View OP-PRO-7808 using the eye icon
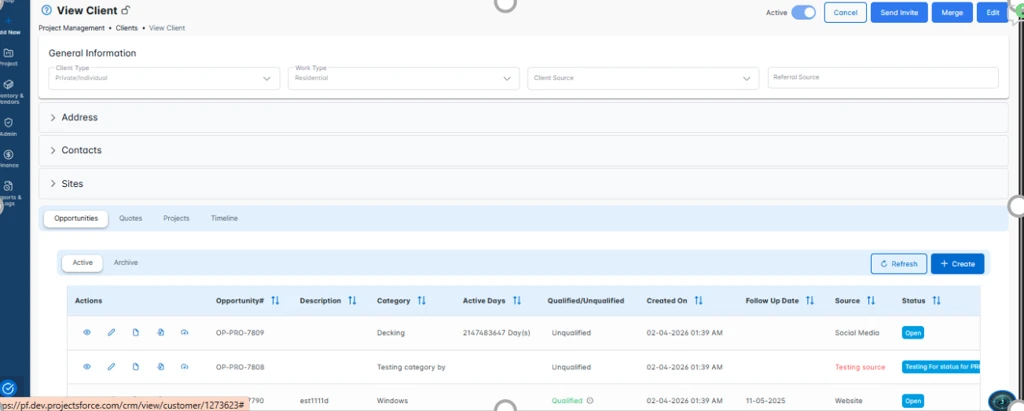This screenshot has width=1024, height=411. pos(87,367)
